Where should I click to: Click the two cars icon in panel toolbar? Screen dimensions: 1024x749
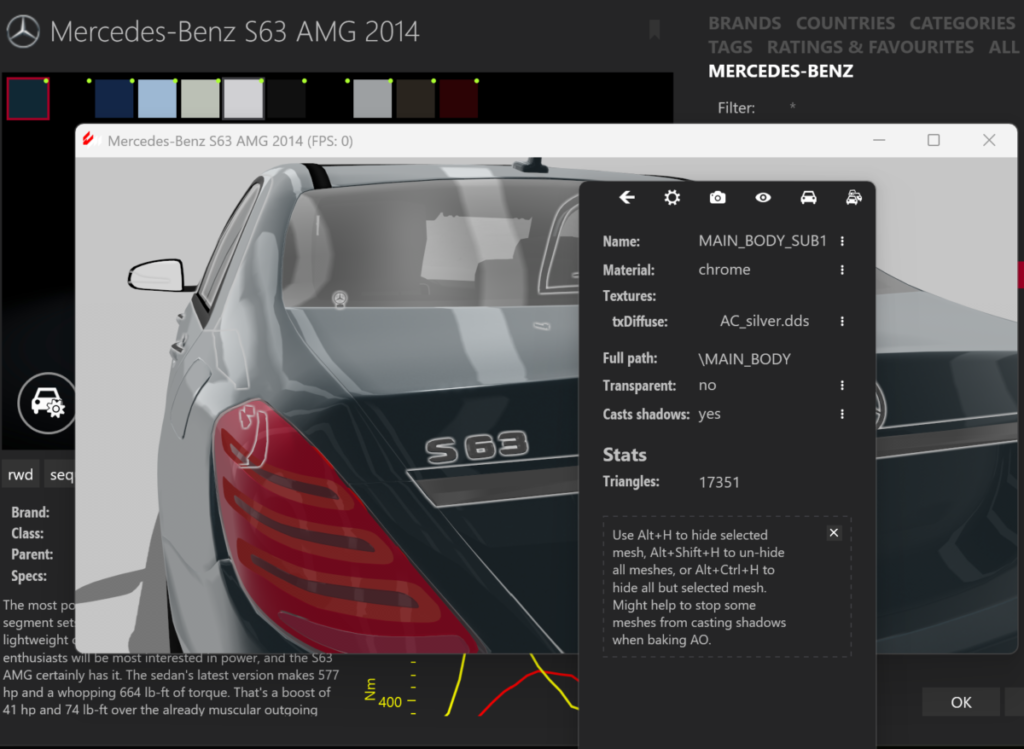coord(854,197)
